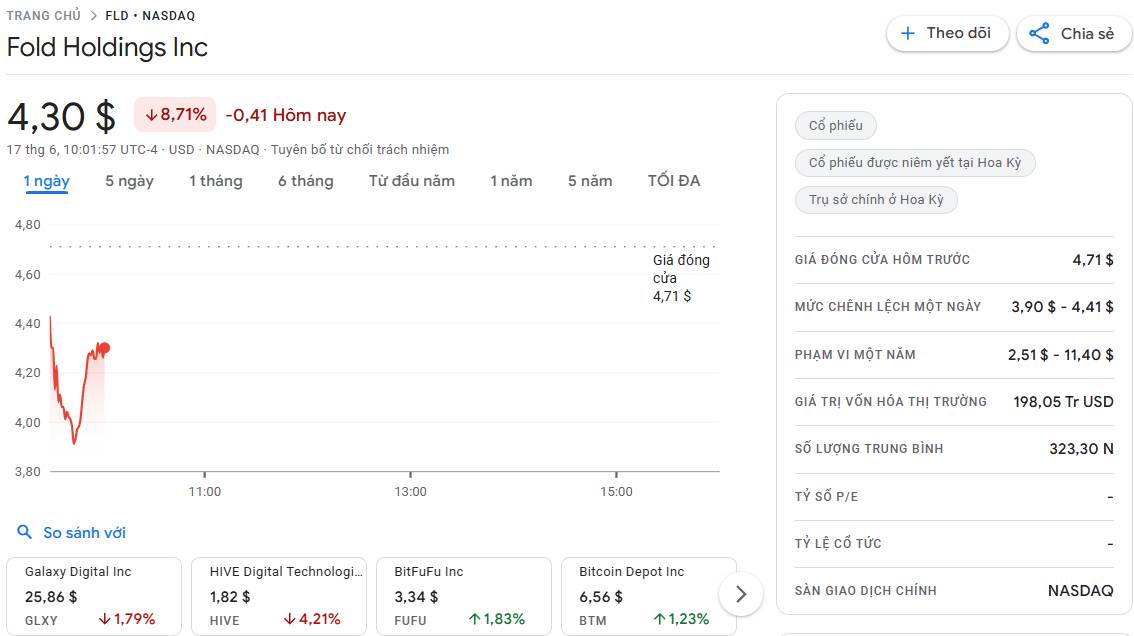Click the TỶ LỆ CỔ TỨC row label
Viewport: 1134px width, 636px height.
click(838, 543)
